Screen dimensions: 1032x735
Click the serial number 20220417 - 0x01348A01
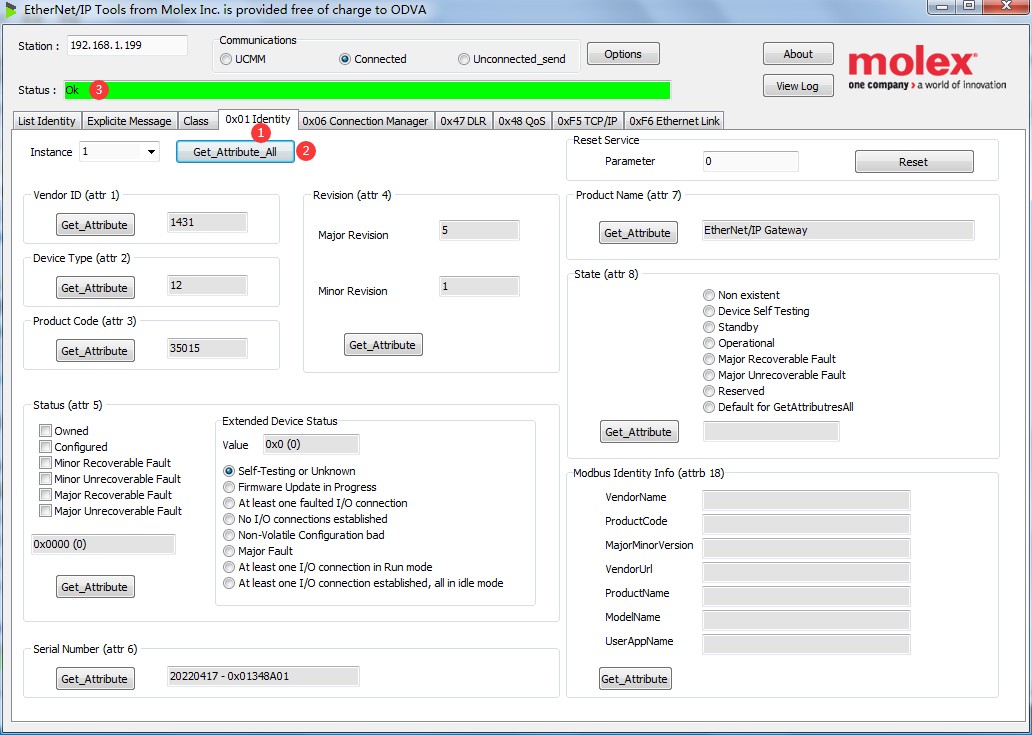[263, 676]
